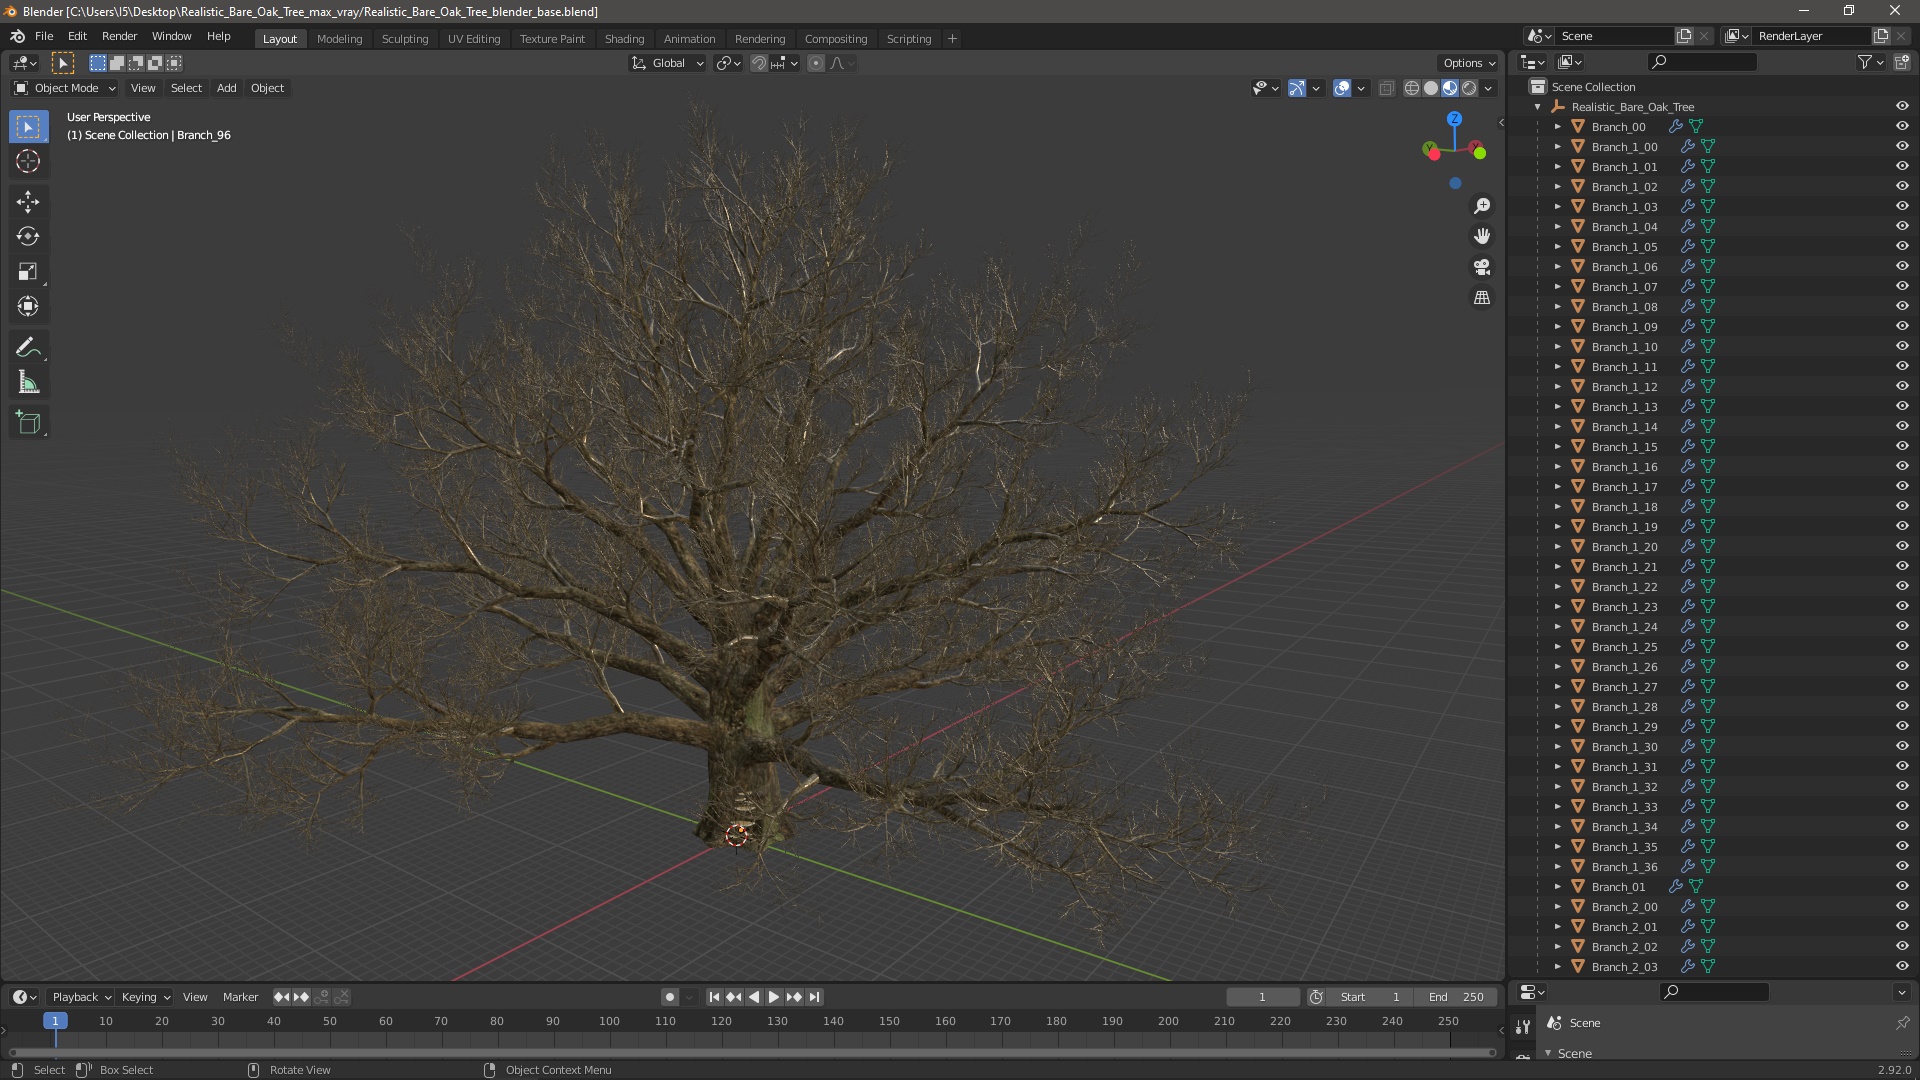Click the camera view icon in header
Image resolution: width=1920 pixels, height=1080 pixels.
click(1481, 265)
